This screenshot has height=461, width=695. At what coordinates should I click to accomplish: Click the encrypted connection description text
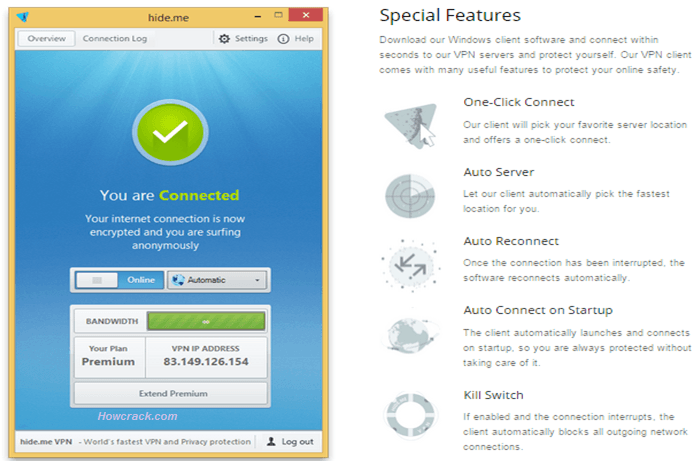click(x=165, y=232)
